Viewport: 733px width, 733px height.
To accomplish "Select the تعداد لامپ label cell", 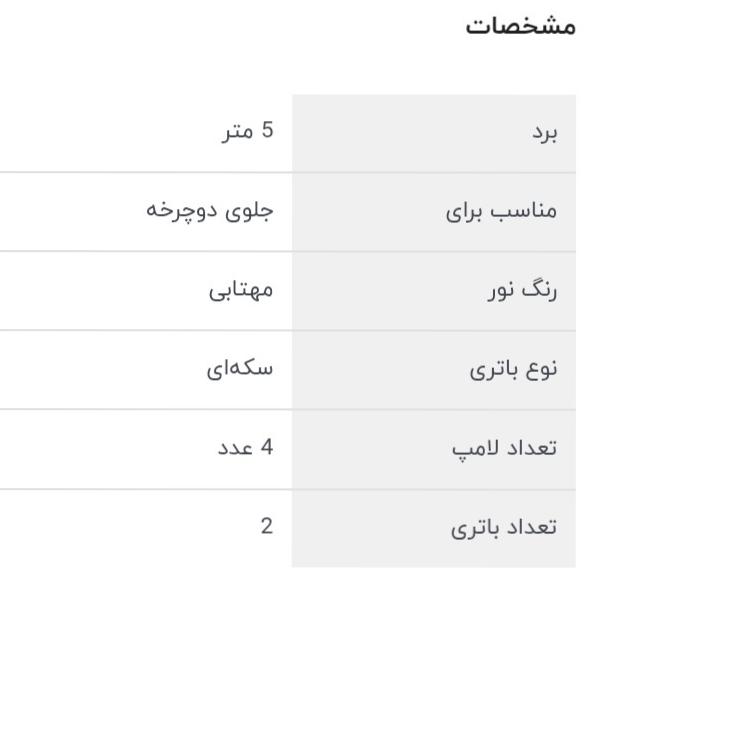I will (433, 449).
